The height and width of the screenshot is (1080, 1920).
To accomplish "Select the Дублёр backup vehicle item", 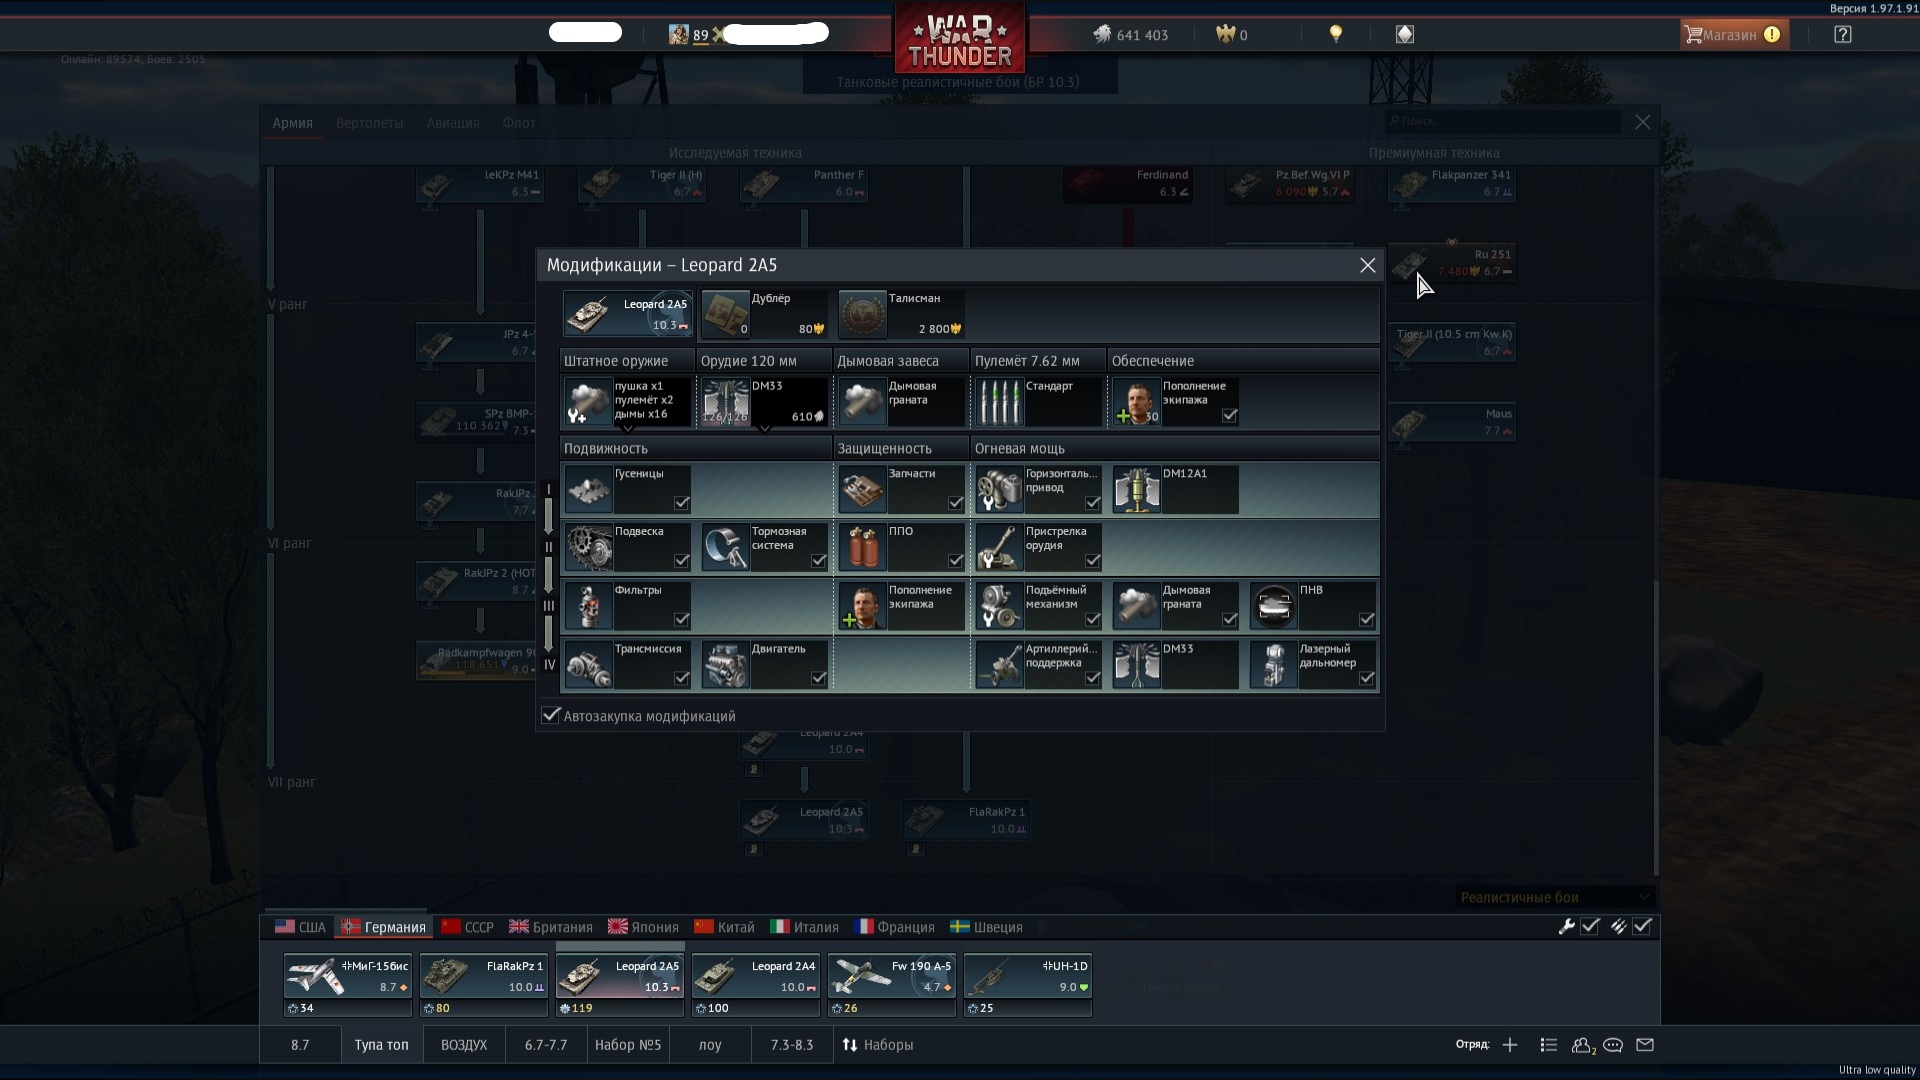I will (x=764, y=314).
